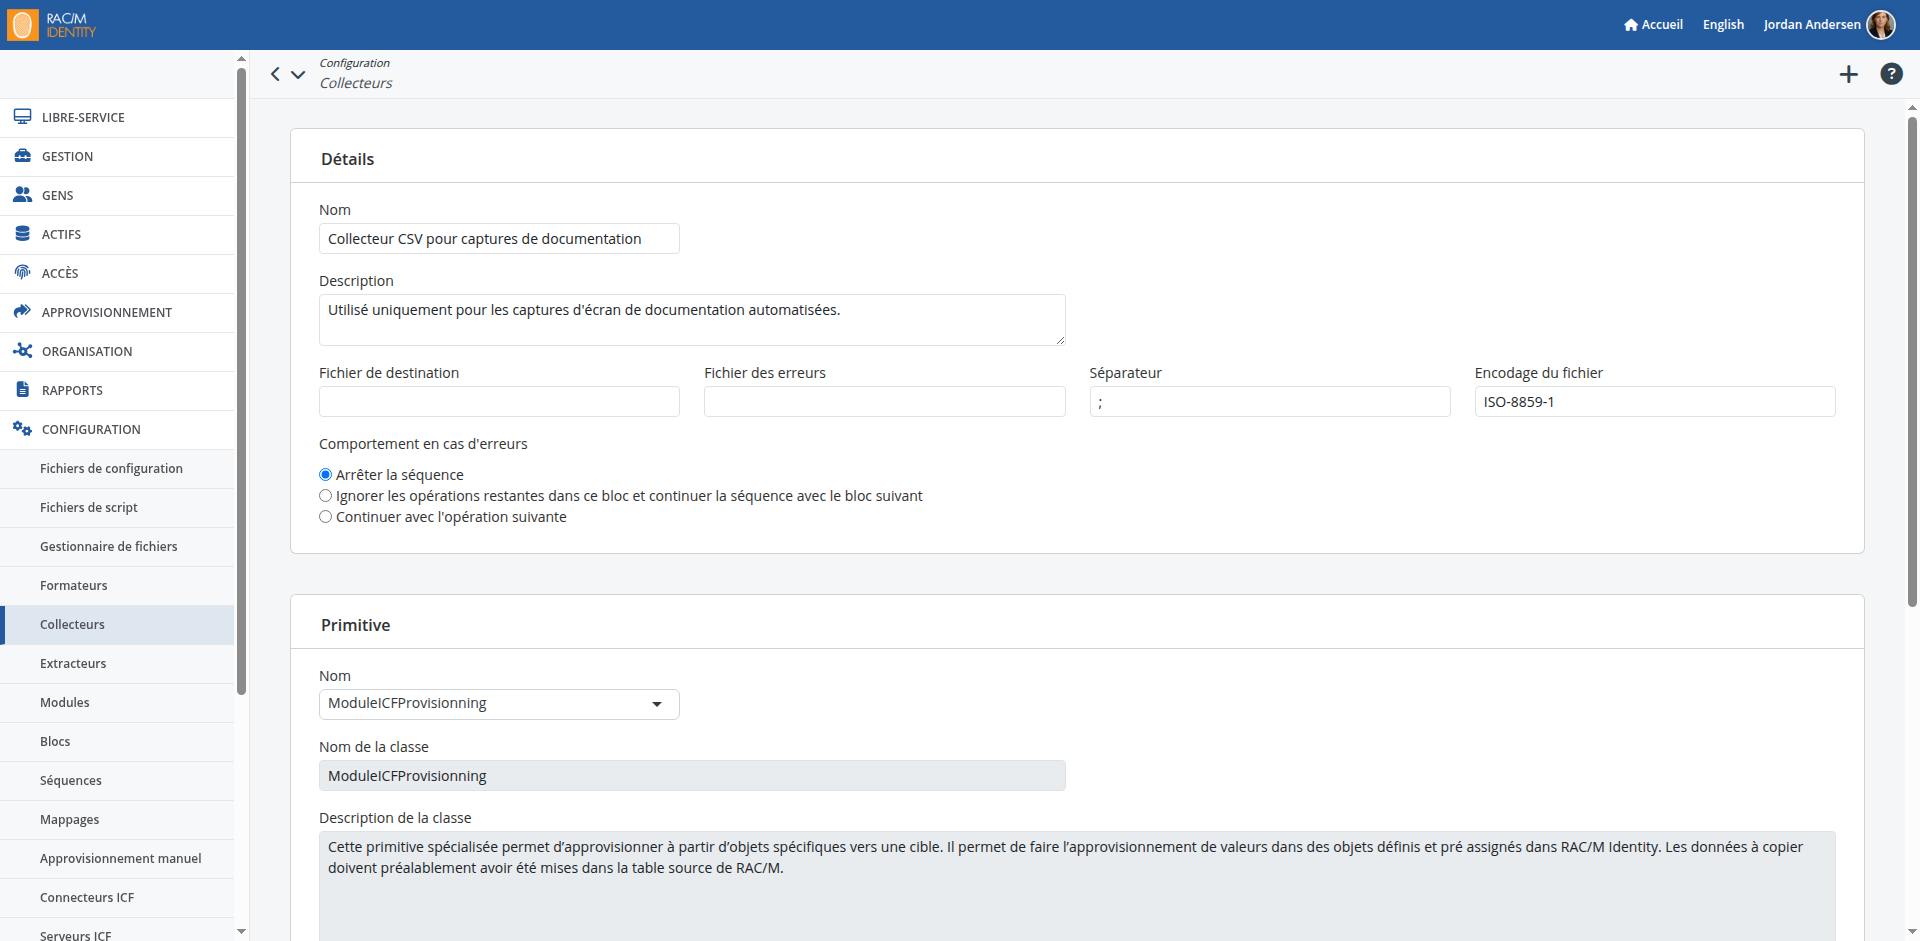The image size is (1920, 941).
Task: Expand the breadcrumb down-chevron dropdown
Action: [298, 74]
